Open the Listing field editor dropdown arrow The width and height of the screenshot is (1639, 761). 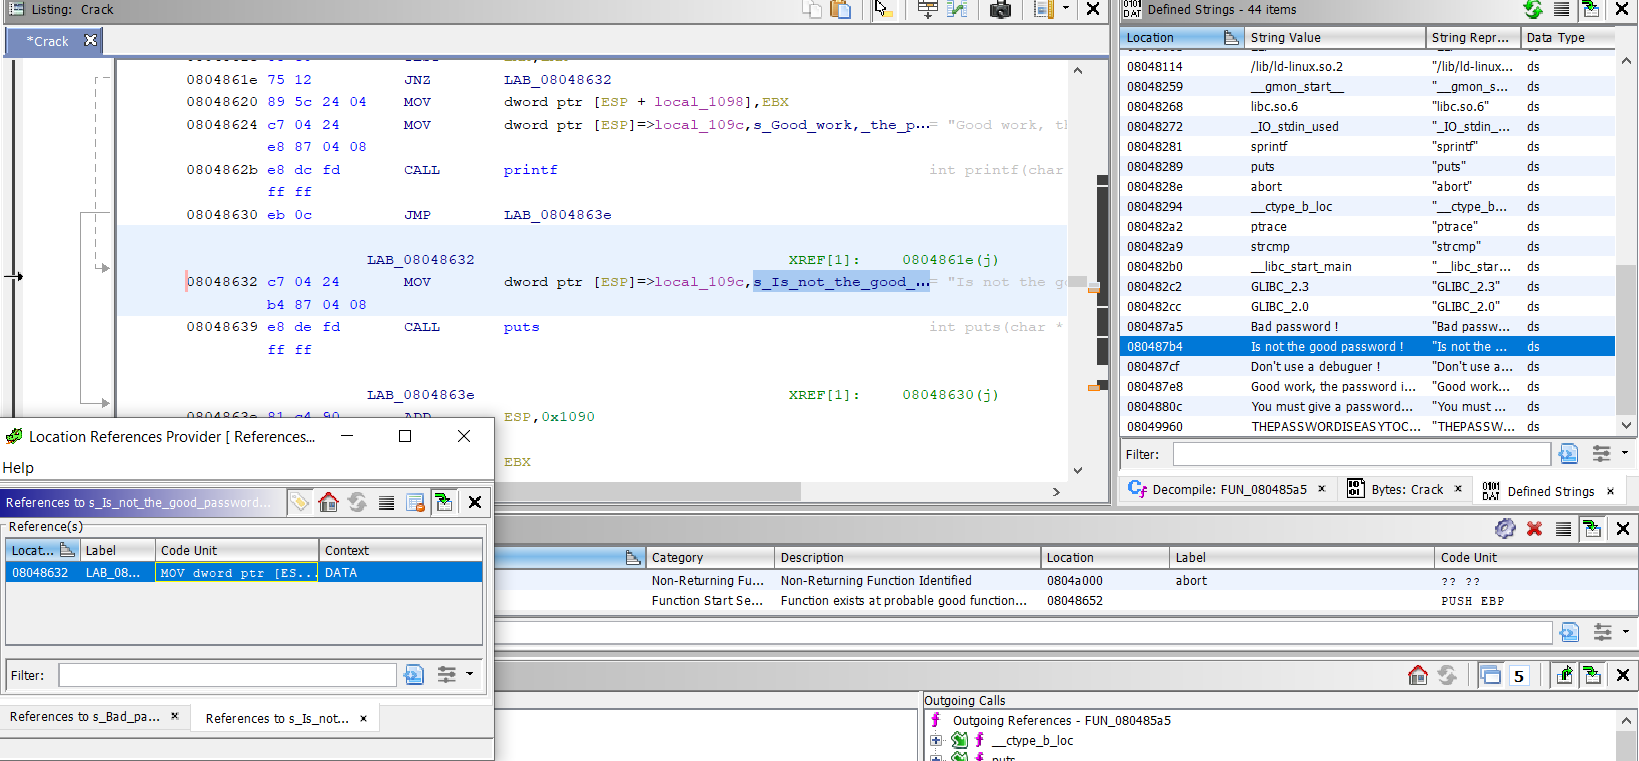coord(1066,9)
